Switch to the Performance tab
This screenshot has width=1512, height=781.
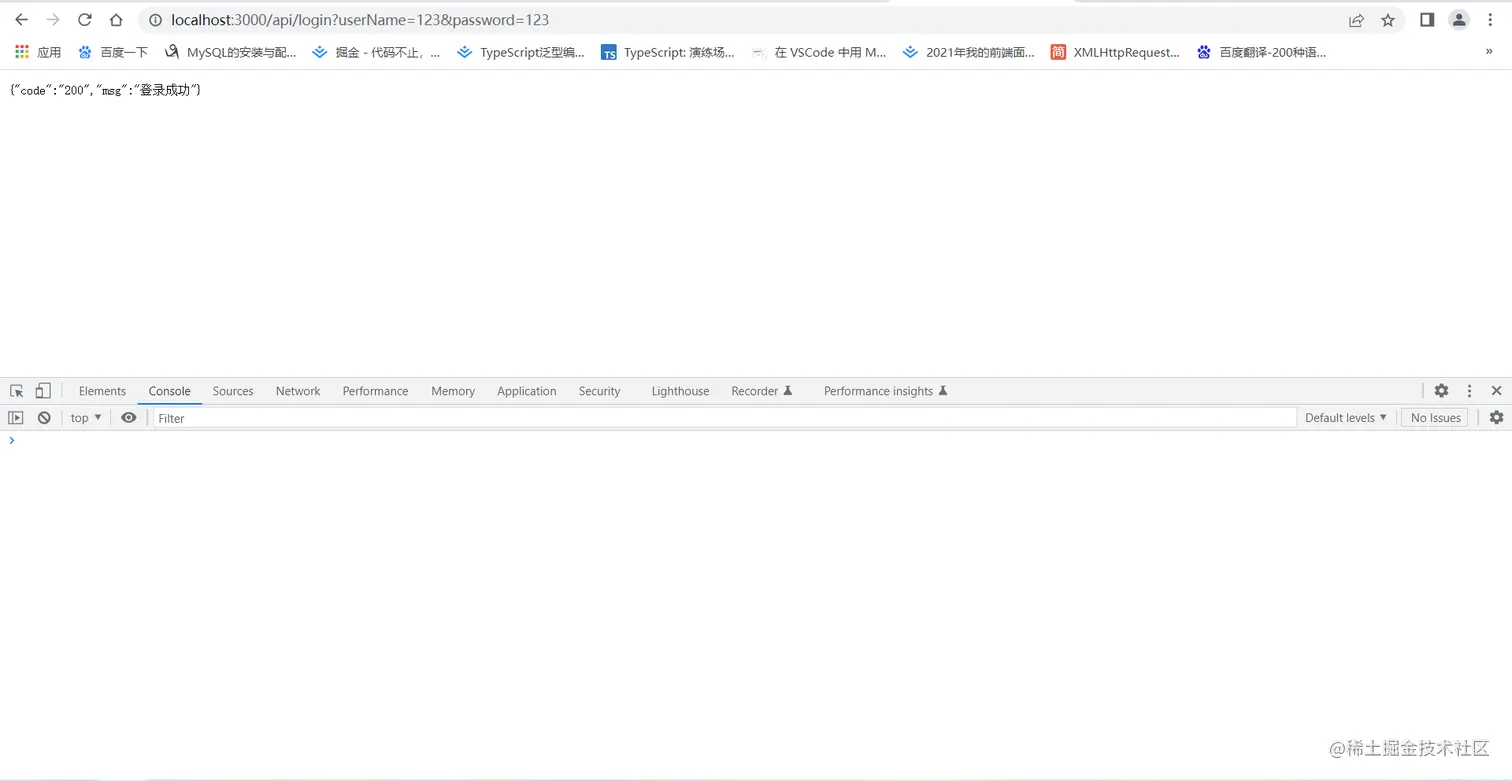tap(375, 391)
